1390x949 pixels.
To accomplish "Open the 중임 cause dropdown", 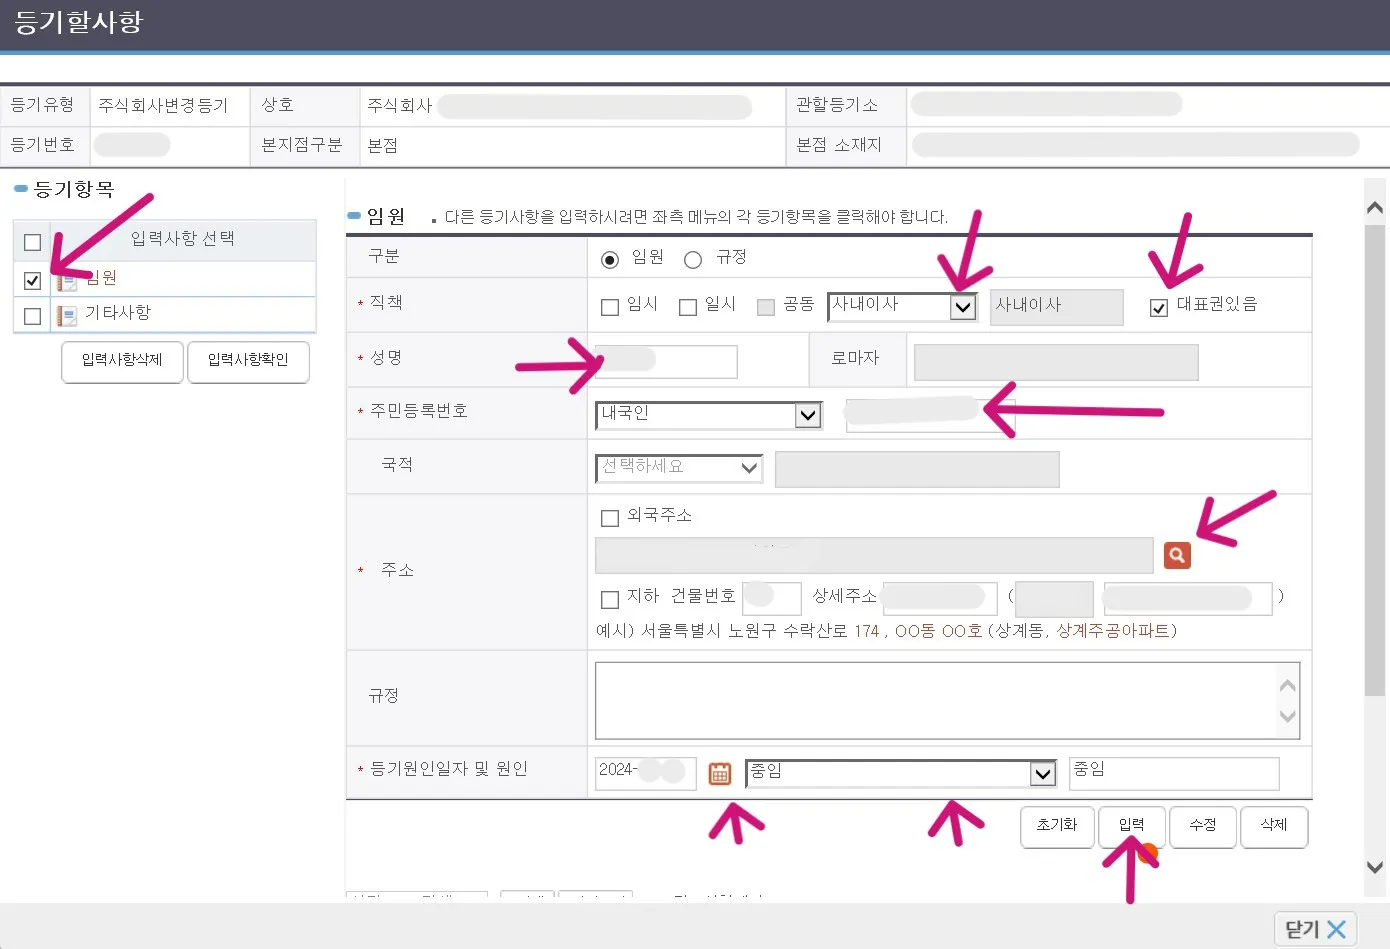I will [1042, 773].
